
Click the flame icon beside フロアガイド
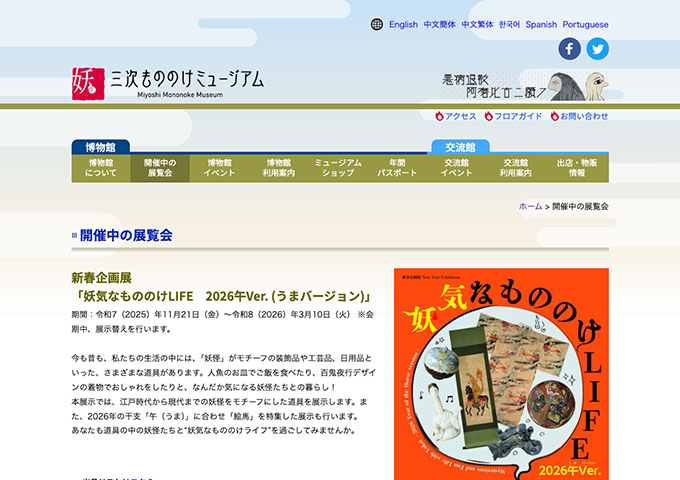pos(489,116)
